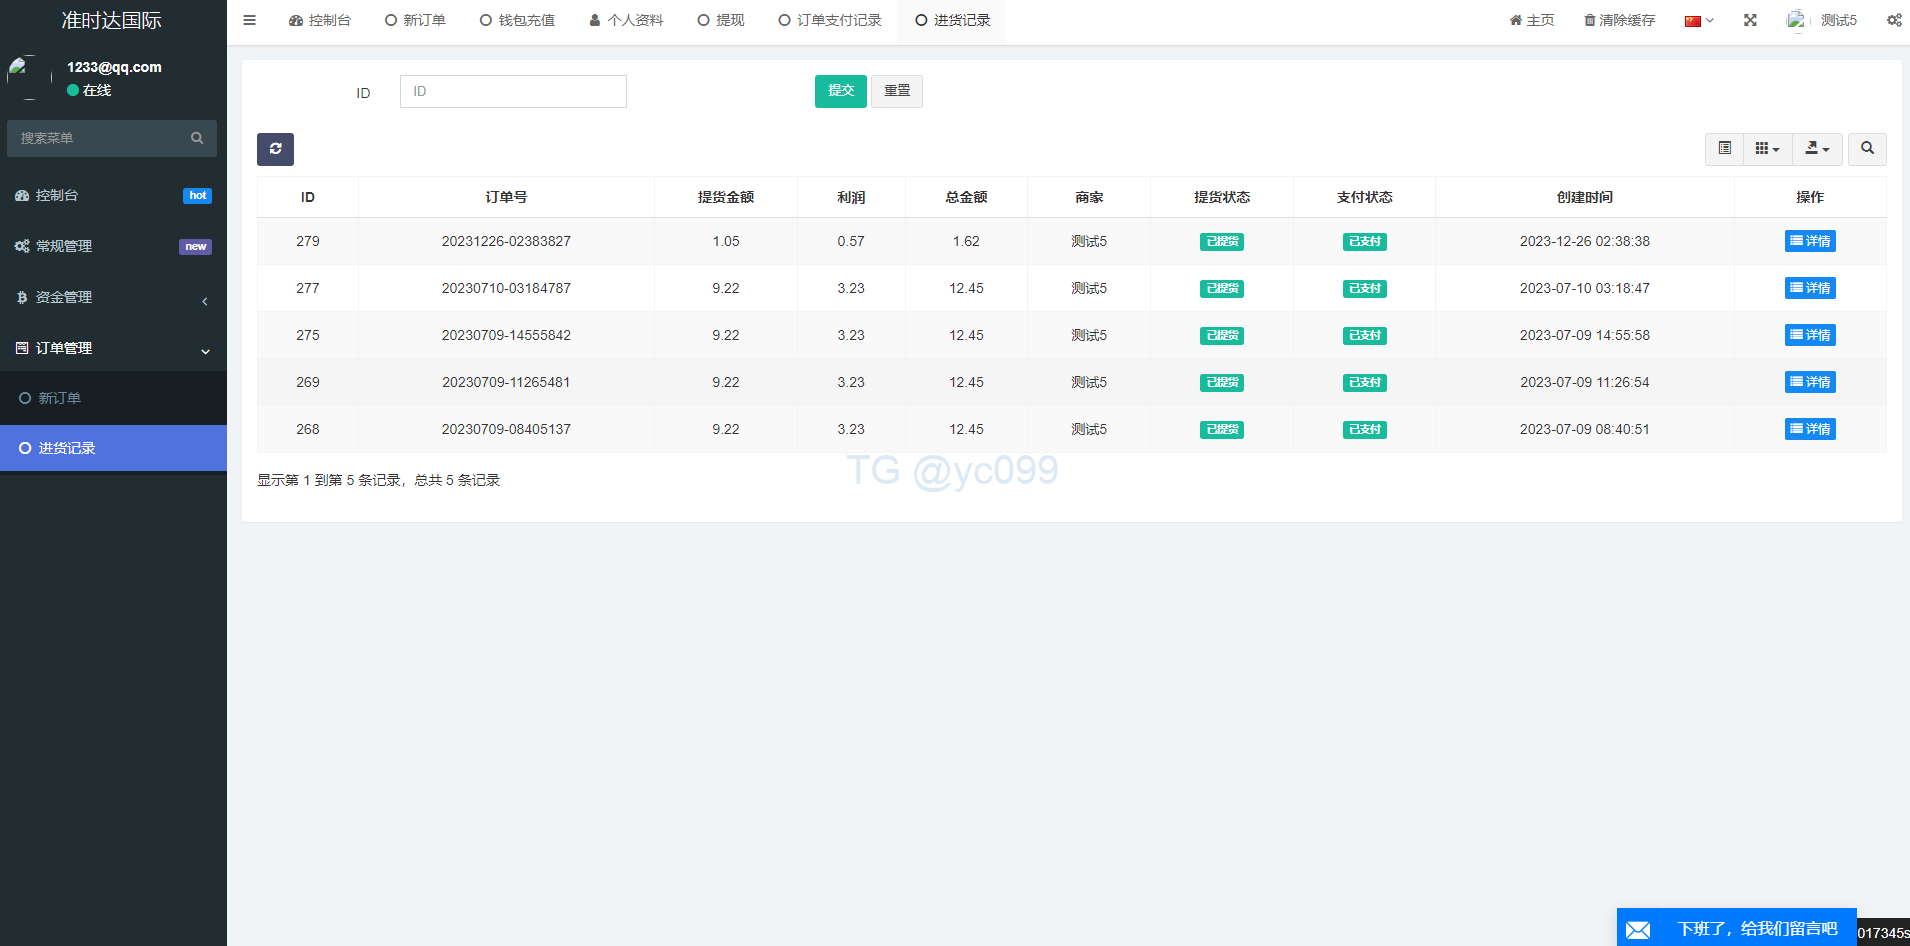Click inside the ID search input field

512,91
